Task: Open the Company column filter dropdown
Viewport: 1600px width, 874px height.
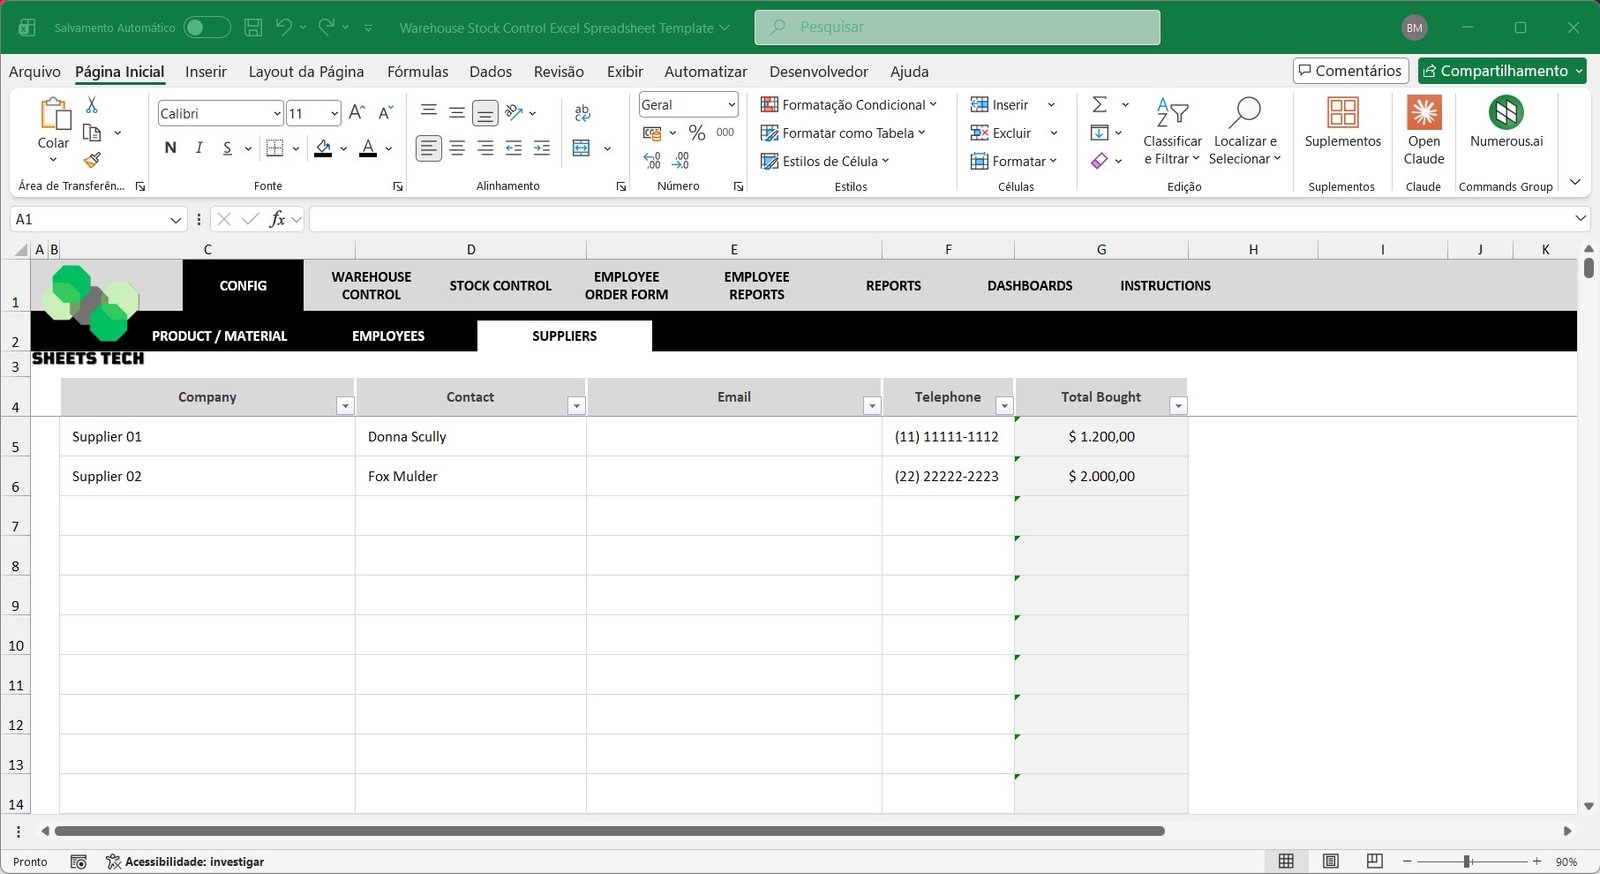Action: pyautogui.click(x=345, y=405)
